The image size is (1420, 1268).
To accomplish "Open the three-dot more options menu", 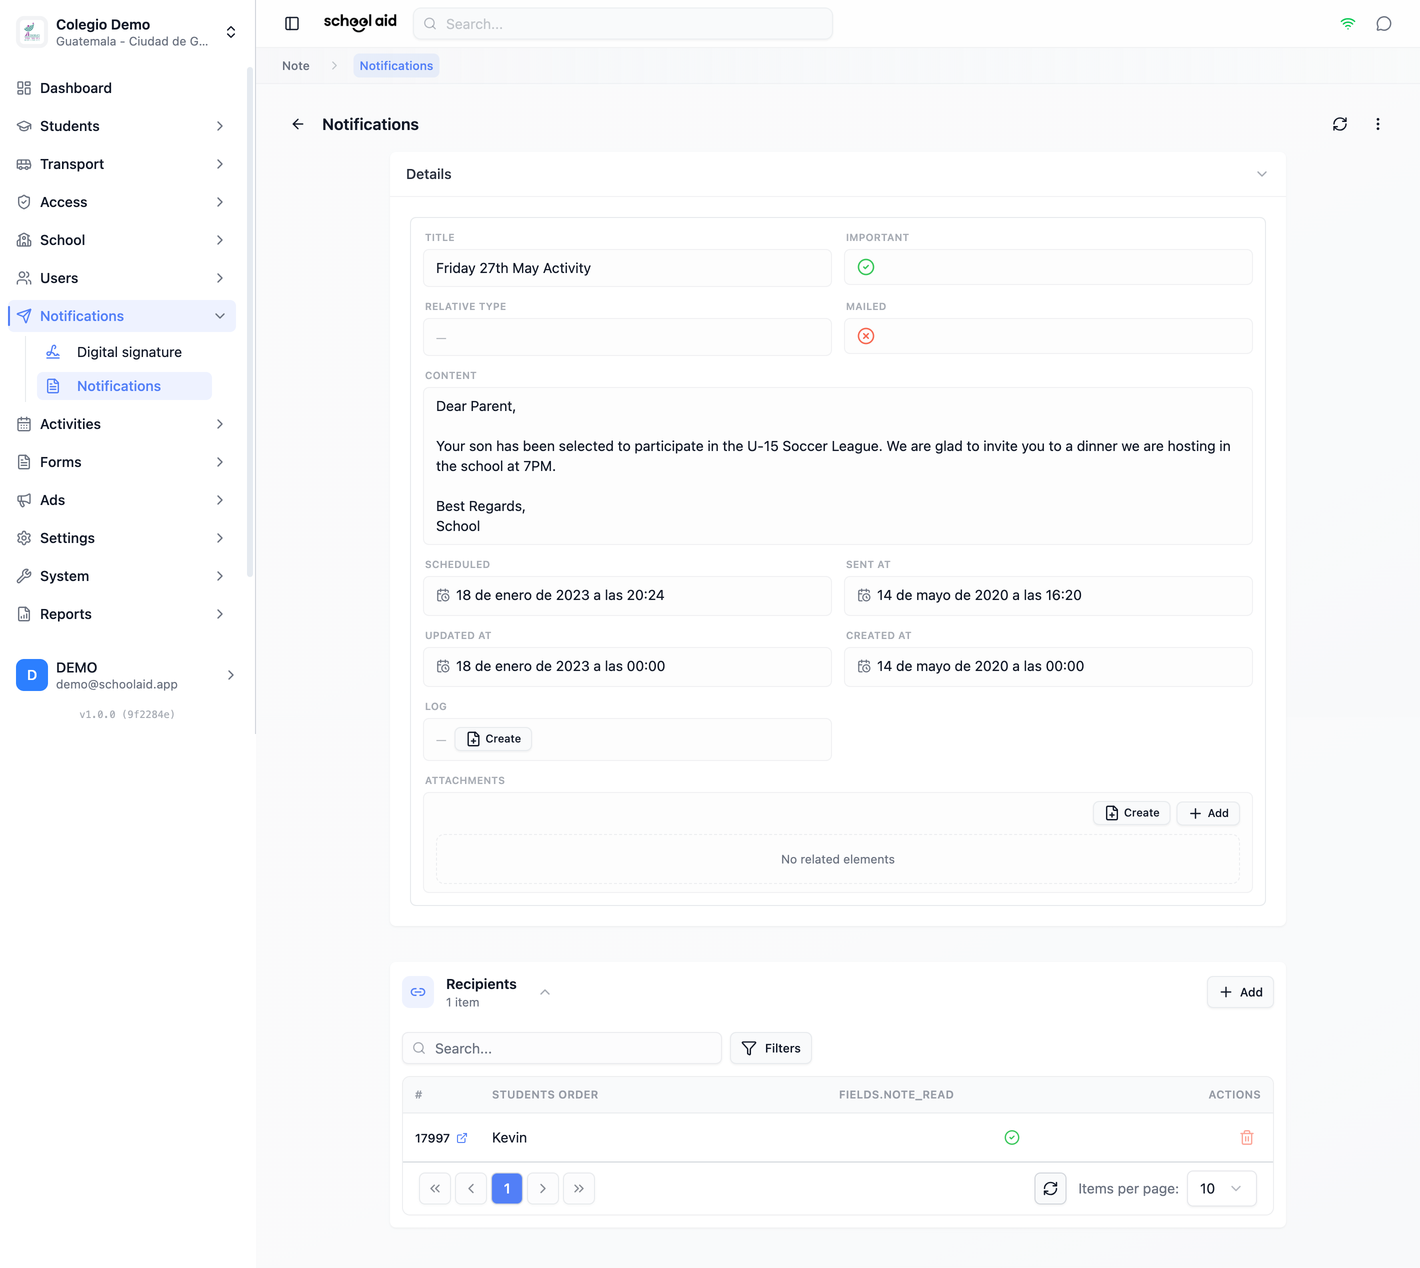I will click(1378, 124).
